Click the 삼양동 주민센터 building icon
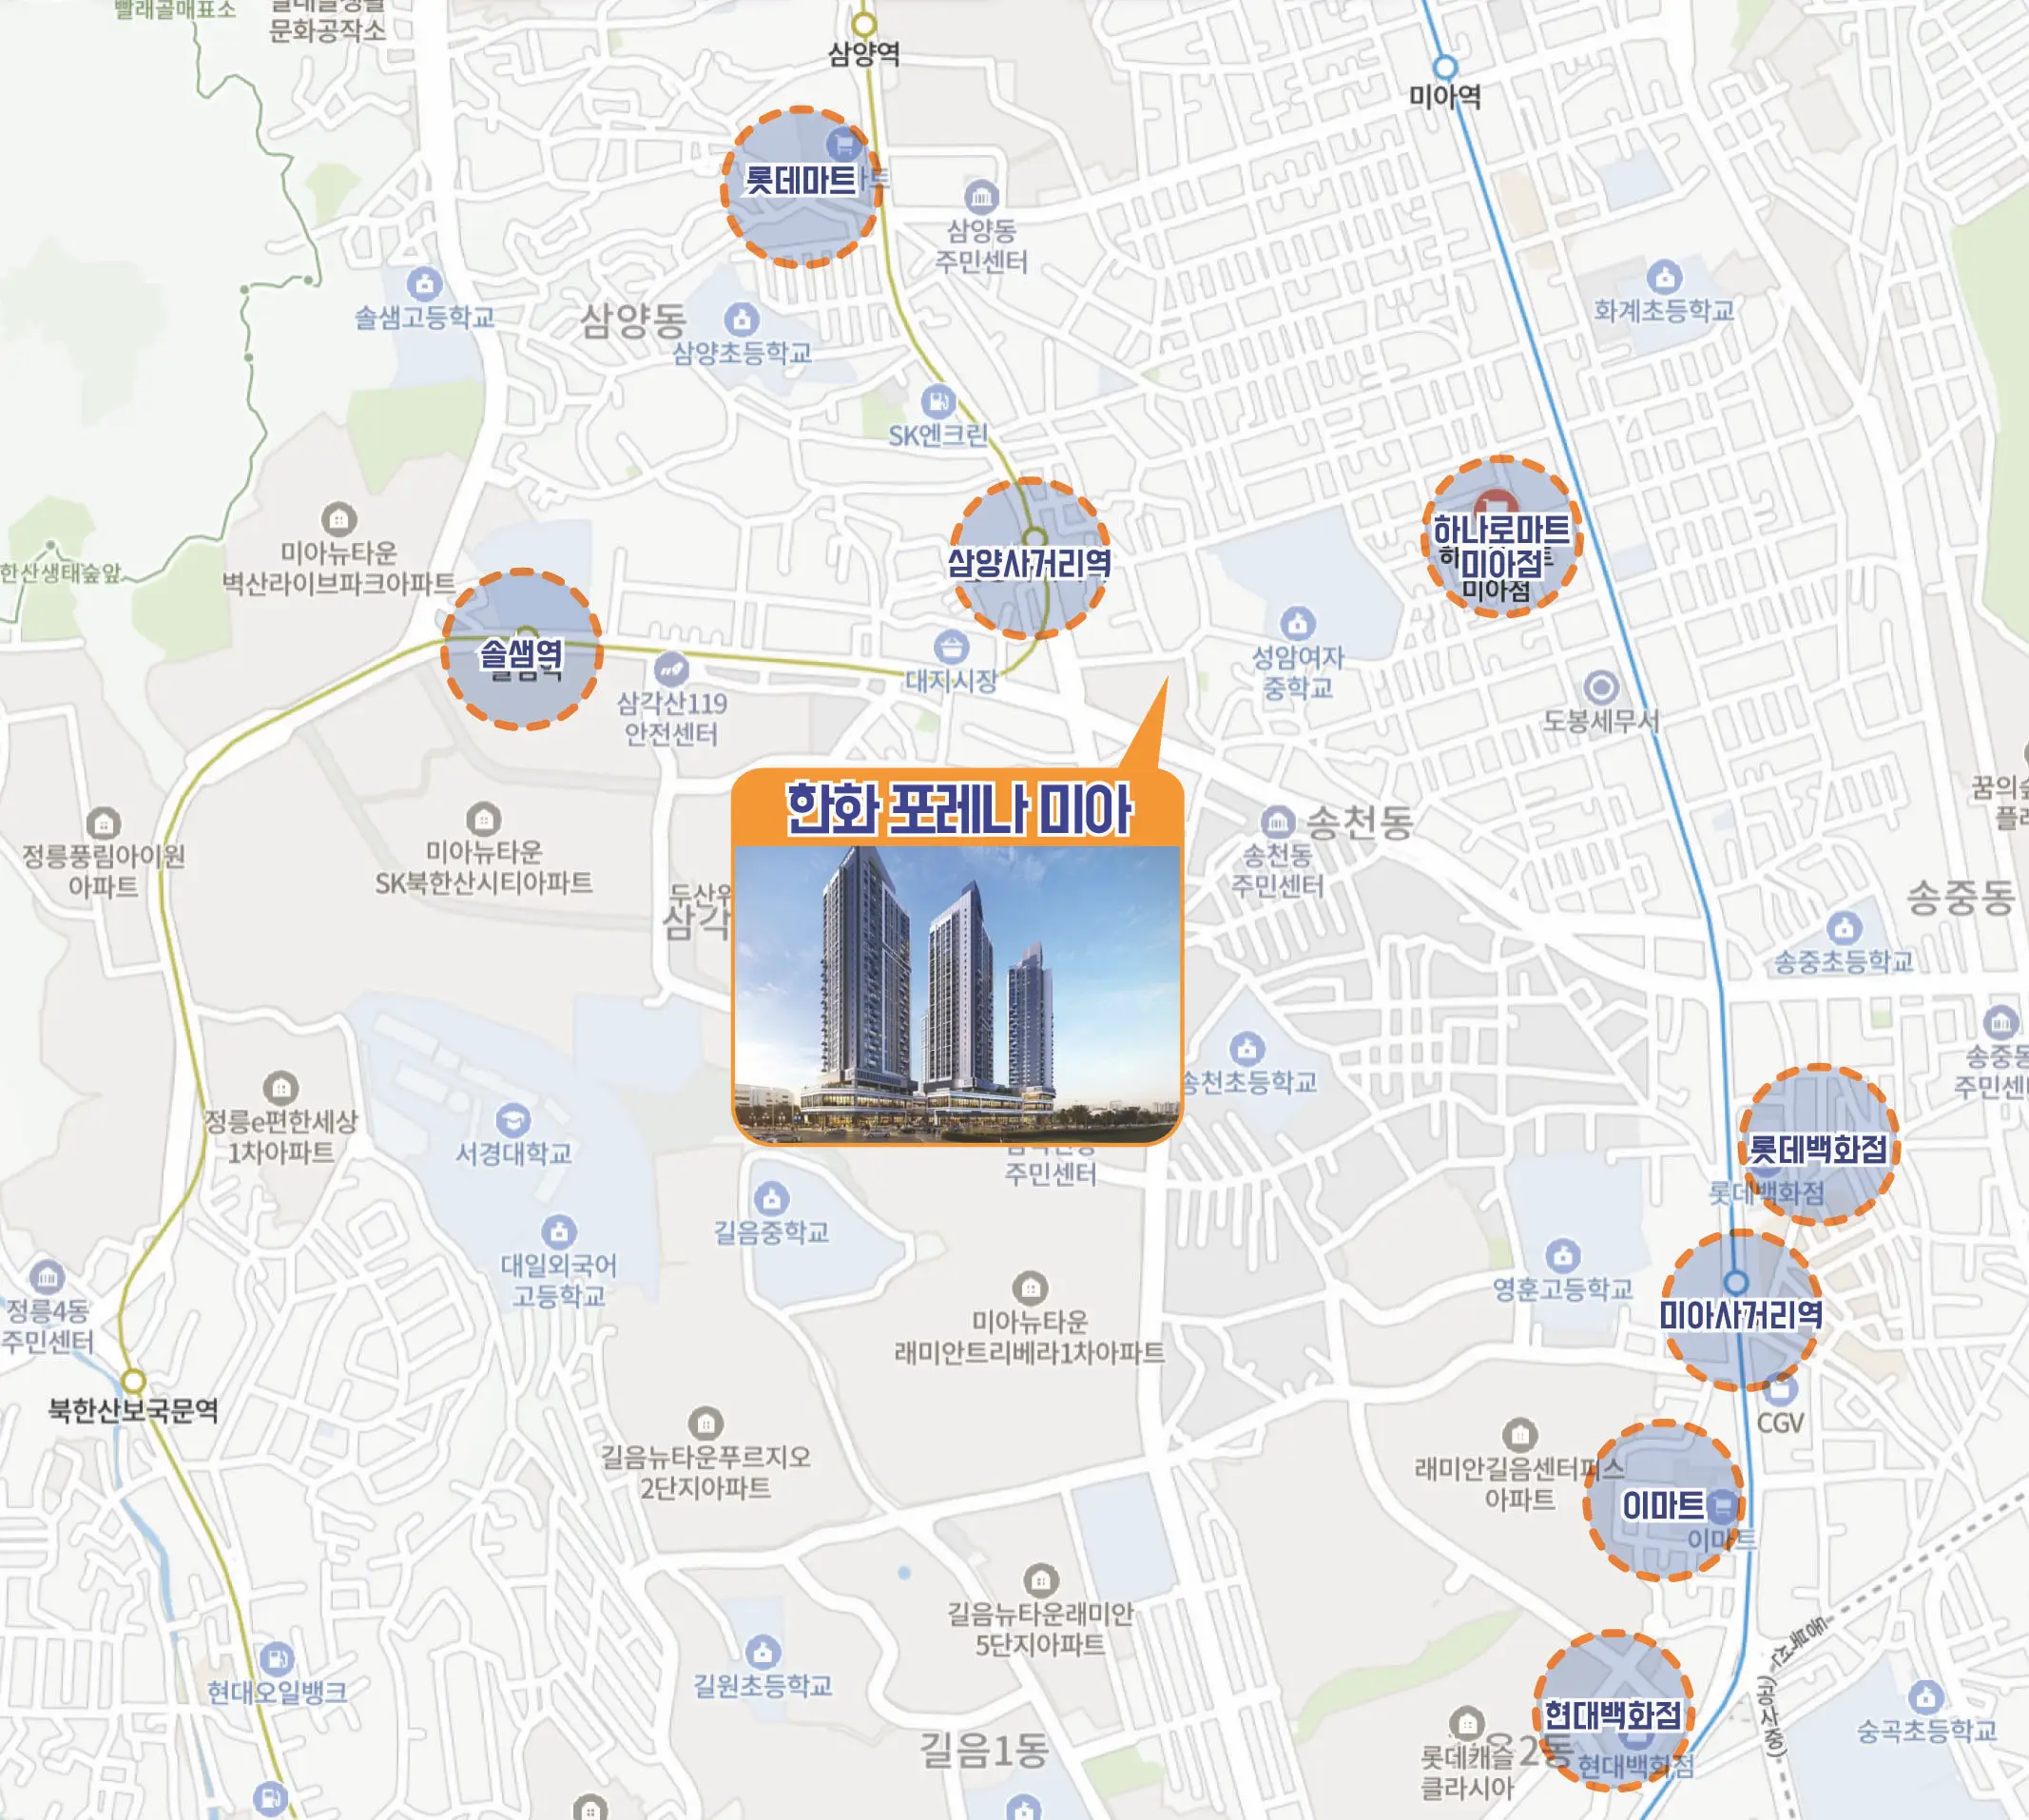The width and height of the screenshot is (2029, 1820). coord(981,197)
